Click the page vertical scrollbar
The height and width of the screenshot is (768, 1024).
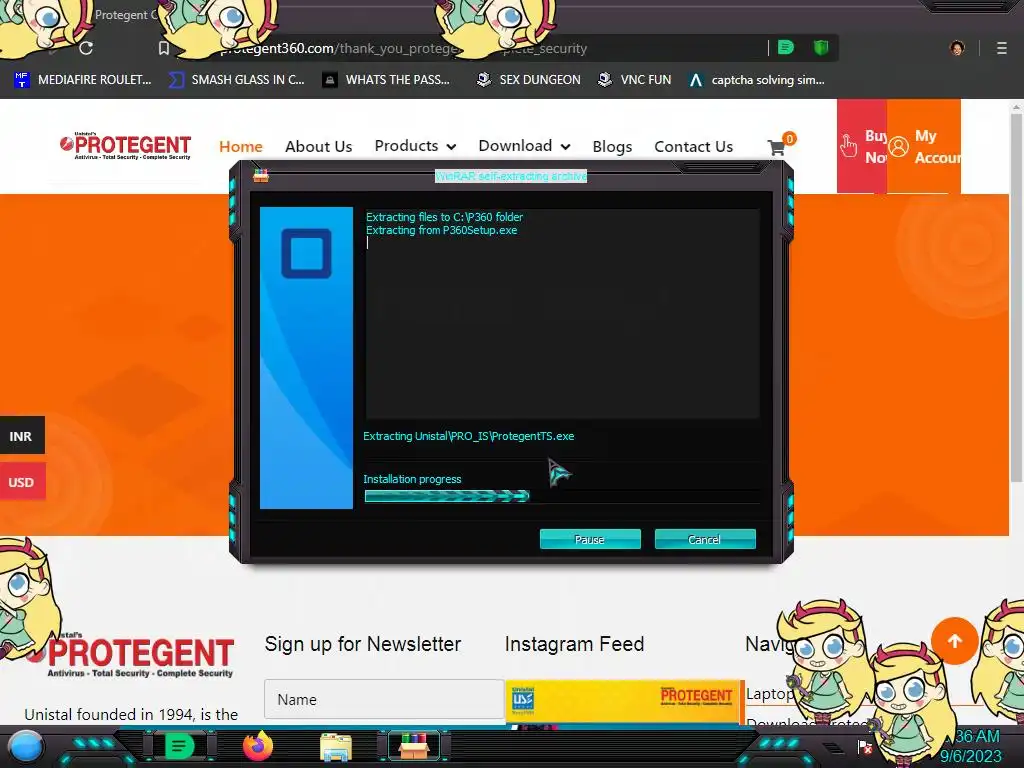[1016, 297]
